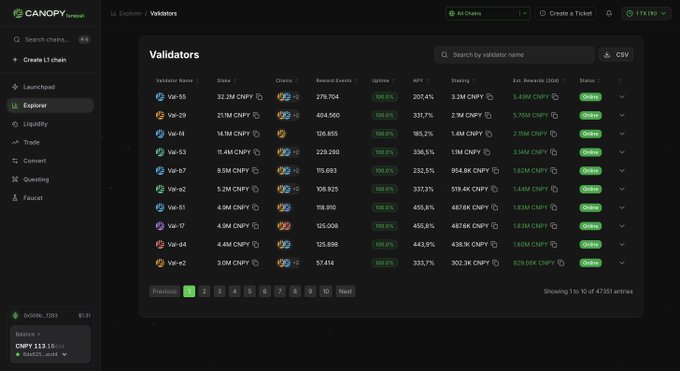Click the Canopy Terminal logo
680x371 pixels.
49,13
